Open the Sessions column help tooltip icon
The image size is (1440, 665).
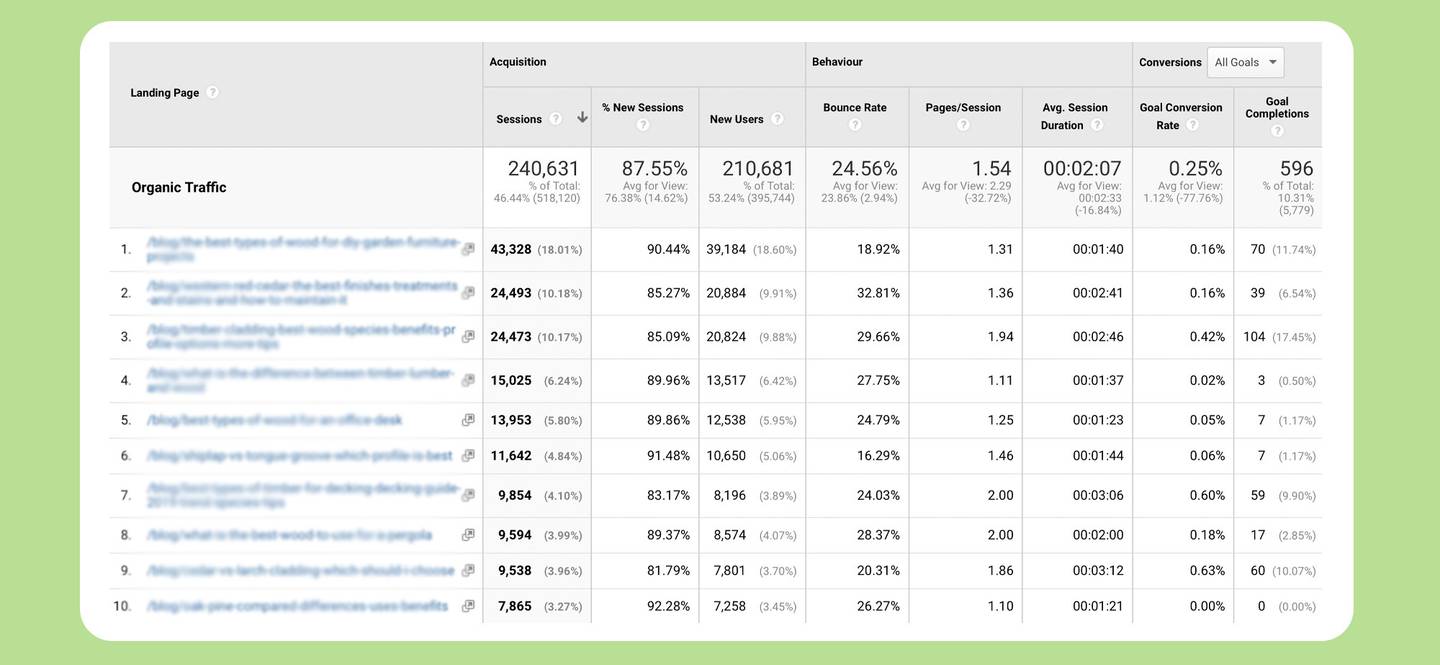[x=555, y=117]
